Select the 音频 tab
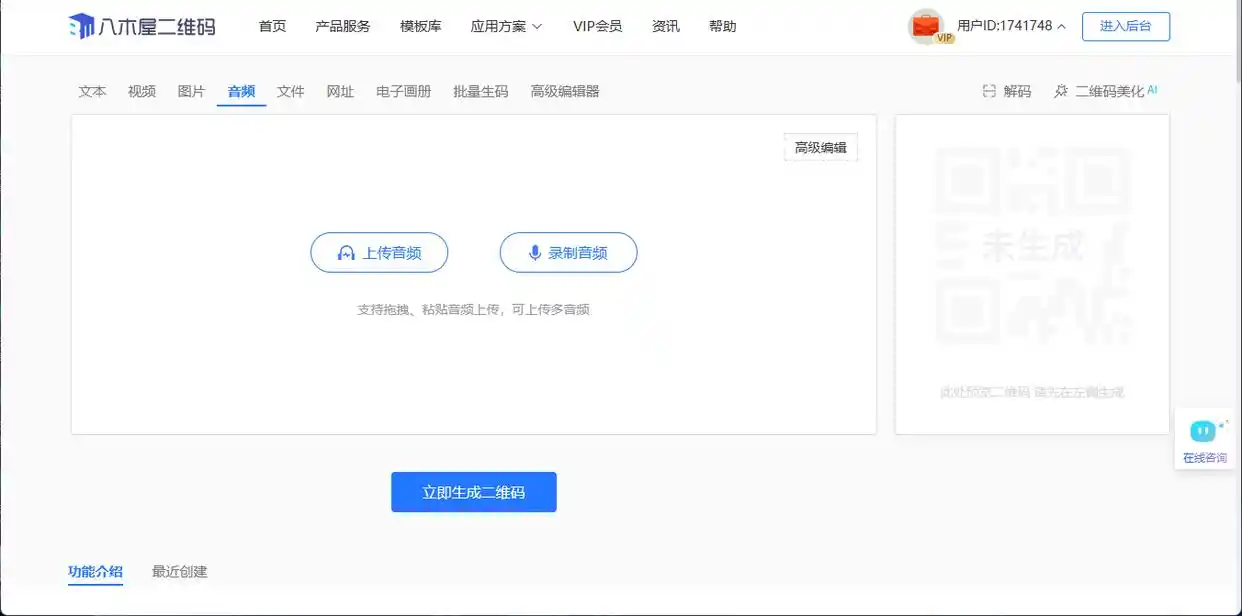1242x616 pixels. 241,91
